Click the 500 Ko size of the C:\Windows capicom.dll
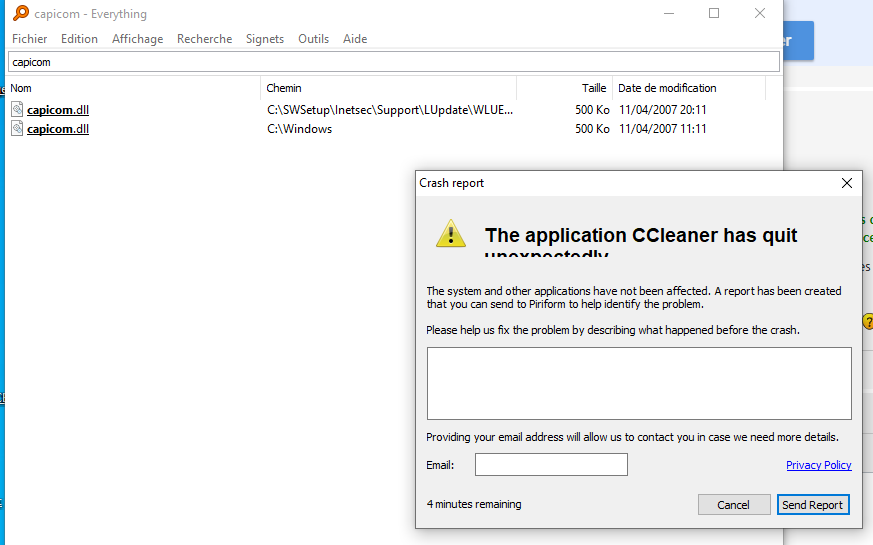Viewport: 873px width, 545px height. [x=592, y=129]
